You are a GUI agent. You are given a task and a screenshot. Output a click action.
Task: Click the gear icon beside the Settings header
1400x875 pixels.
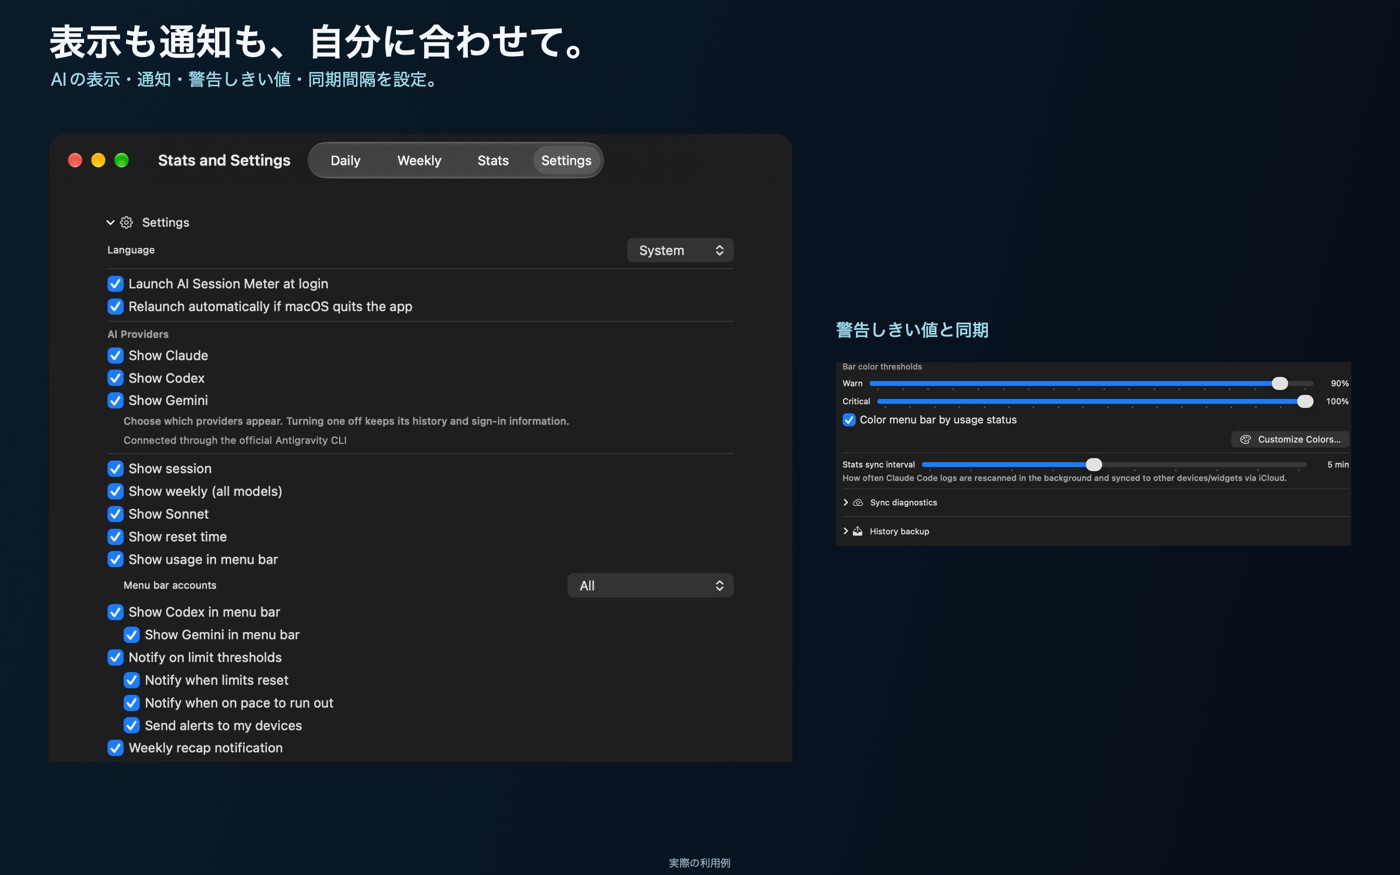point(127,223)
